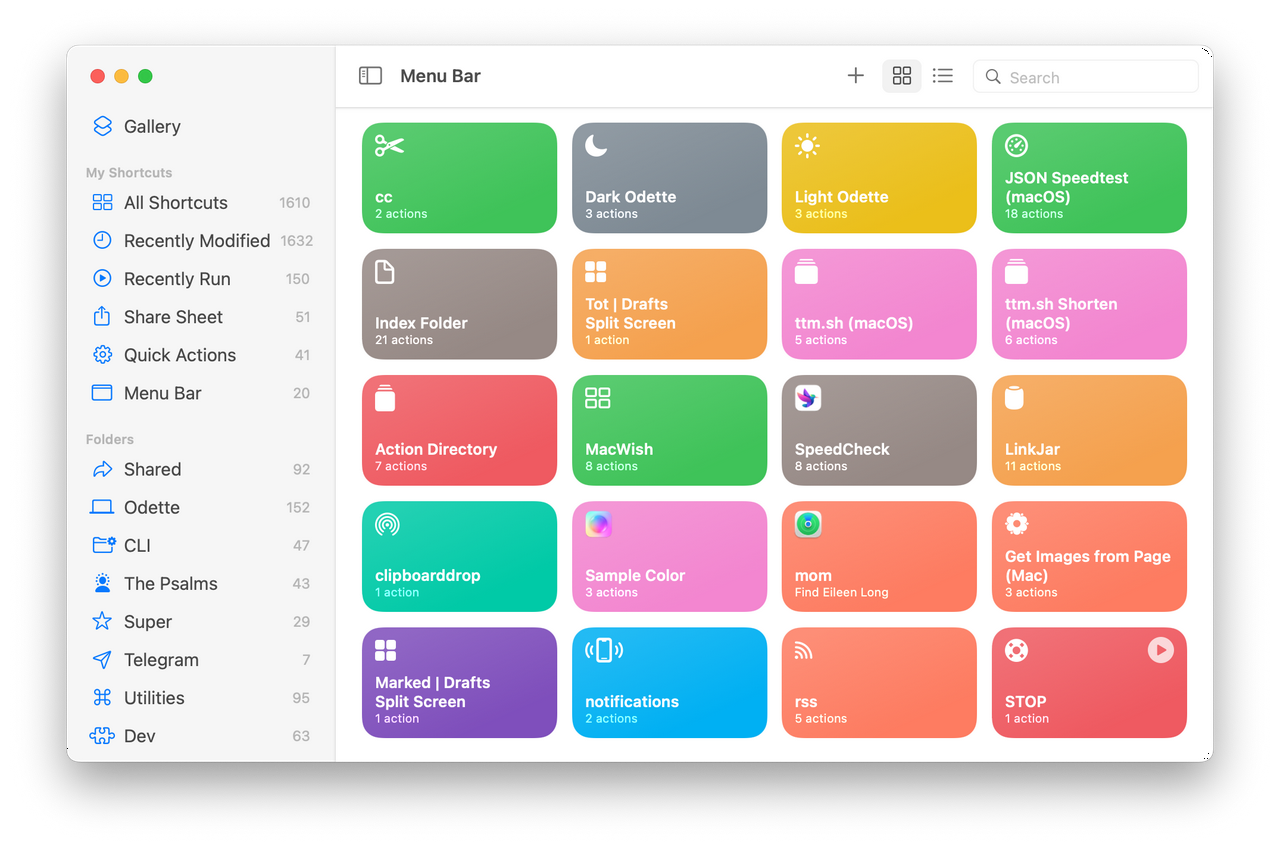This screenshot has width=1280, height=850.
Task: Click "21 actions" on Index Folder card
Action: pyautogui.click(x=404, y=340)
